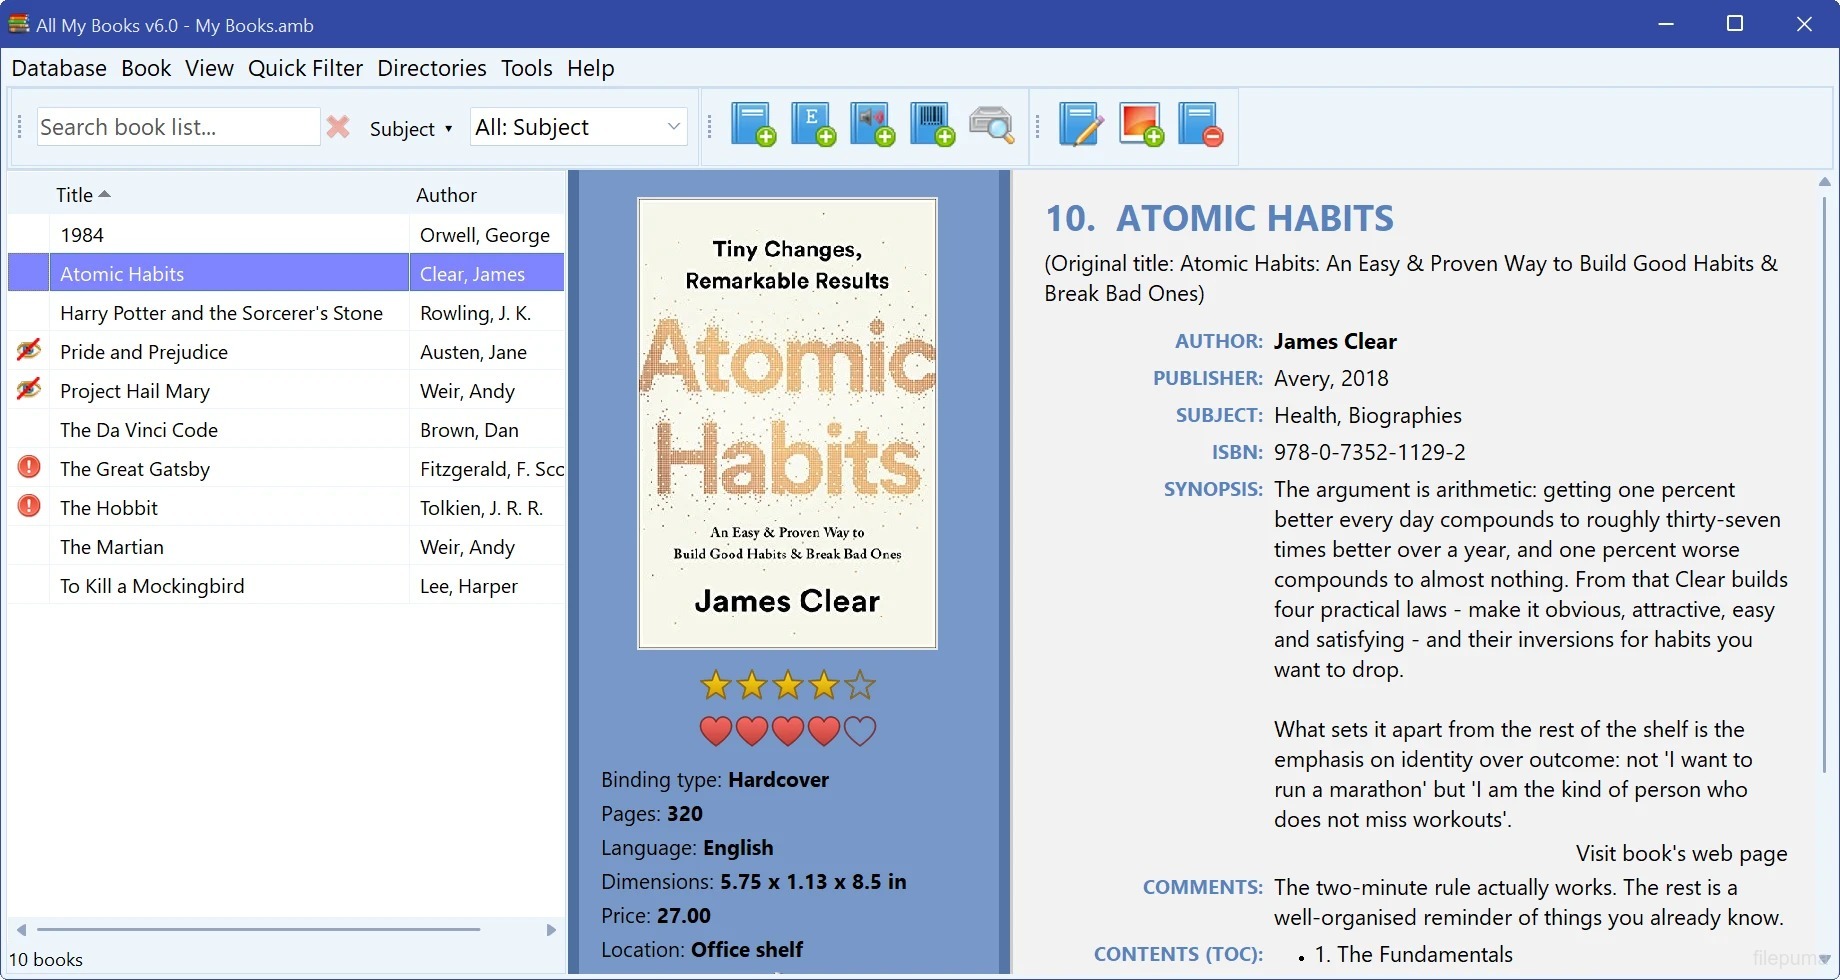Select the Pride and Prejudice row
Image resolution: width=1840 pixels, height=980 pixels.
pos(286,352)
